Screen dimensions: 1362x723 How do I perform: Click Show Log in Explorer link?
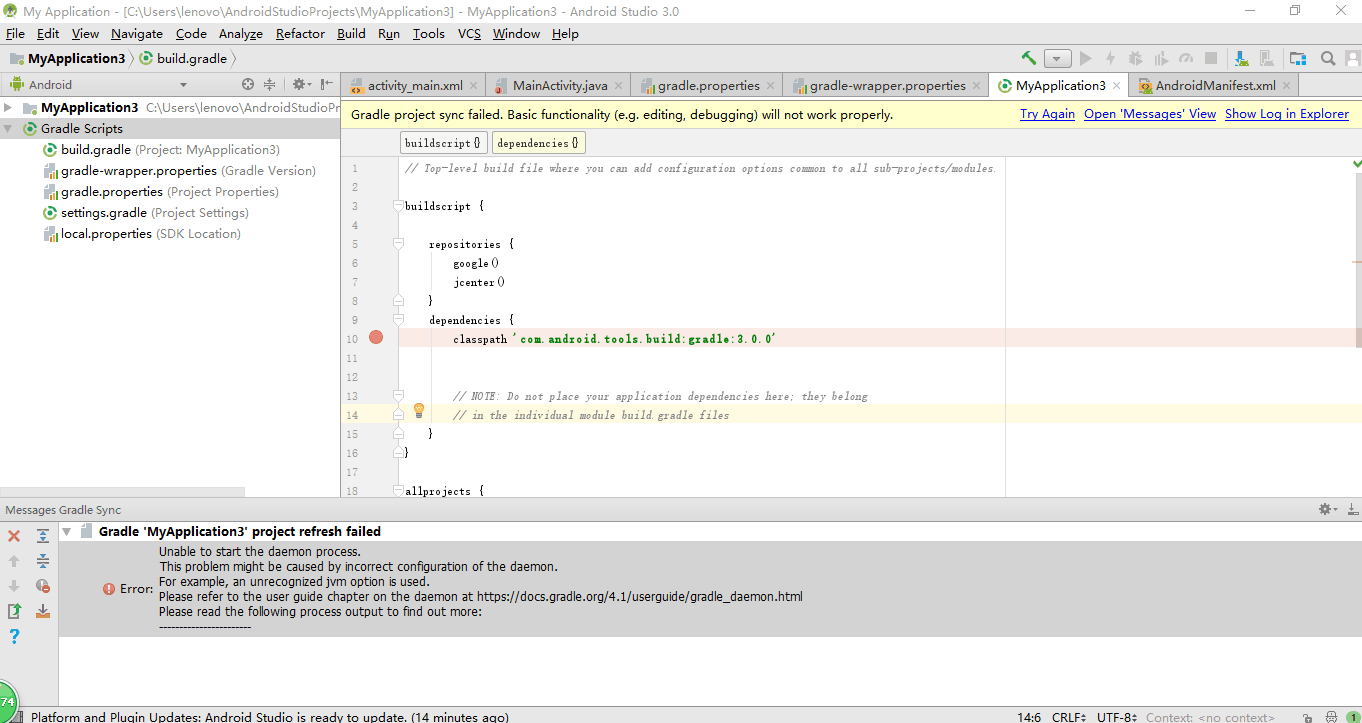[x=1287, y=114]
